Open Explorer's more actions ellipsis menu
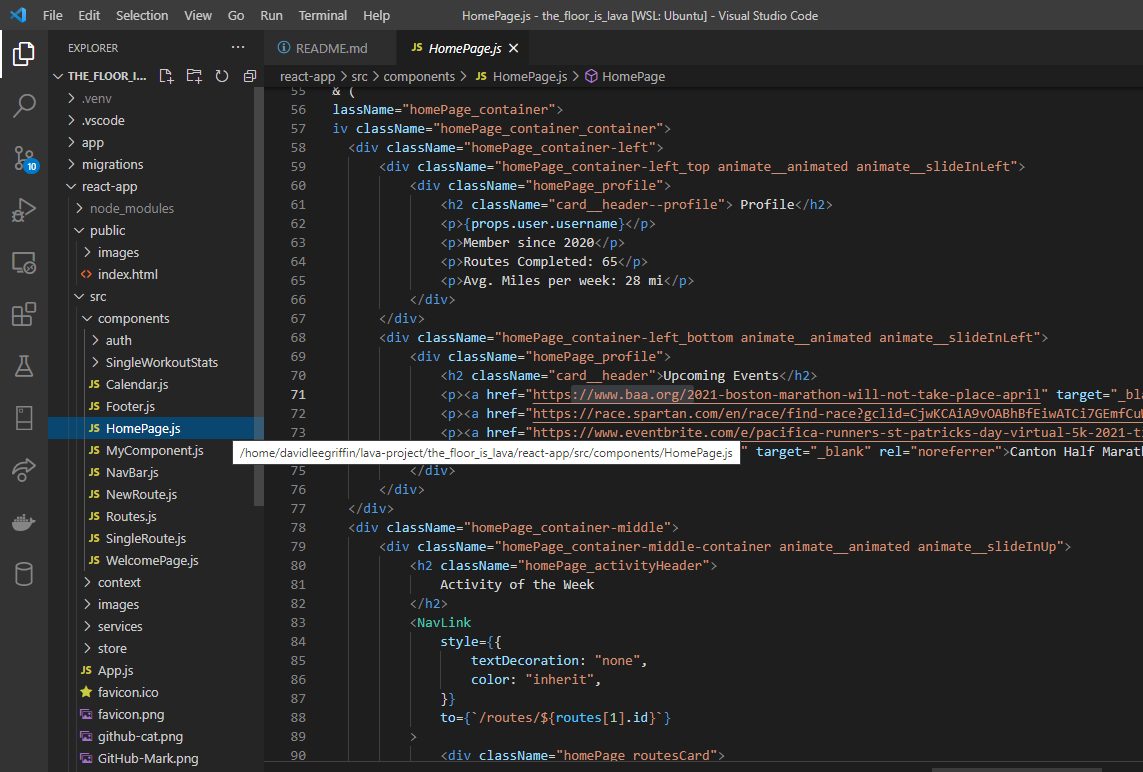This screenshot has width=1143, height=772. (x=237, y=48)
